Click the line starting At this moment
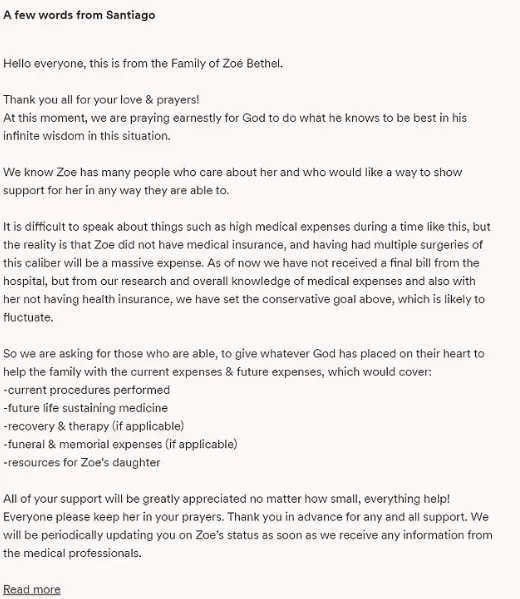This screenshot has height=599, width=520. (x=235, y=118)
